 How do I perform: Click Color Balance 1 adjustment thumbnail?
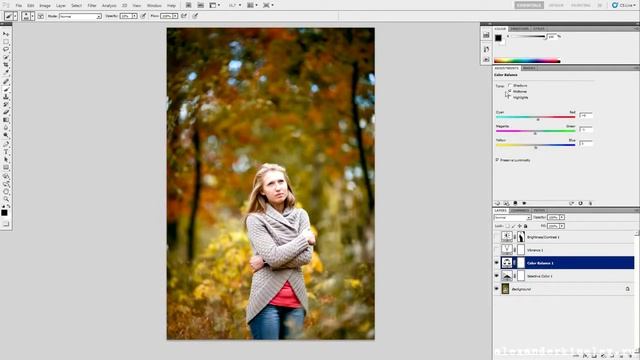pos(507,263)
